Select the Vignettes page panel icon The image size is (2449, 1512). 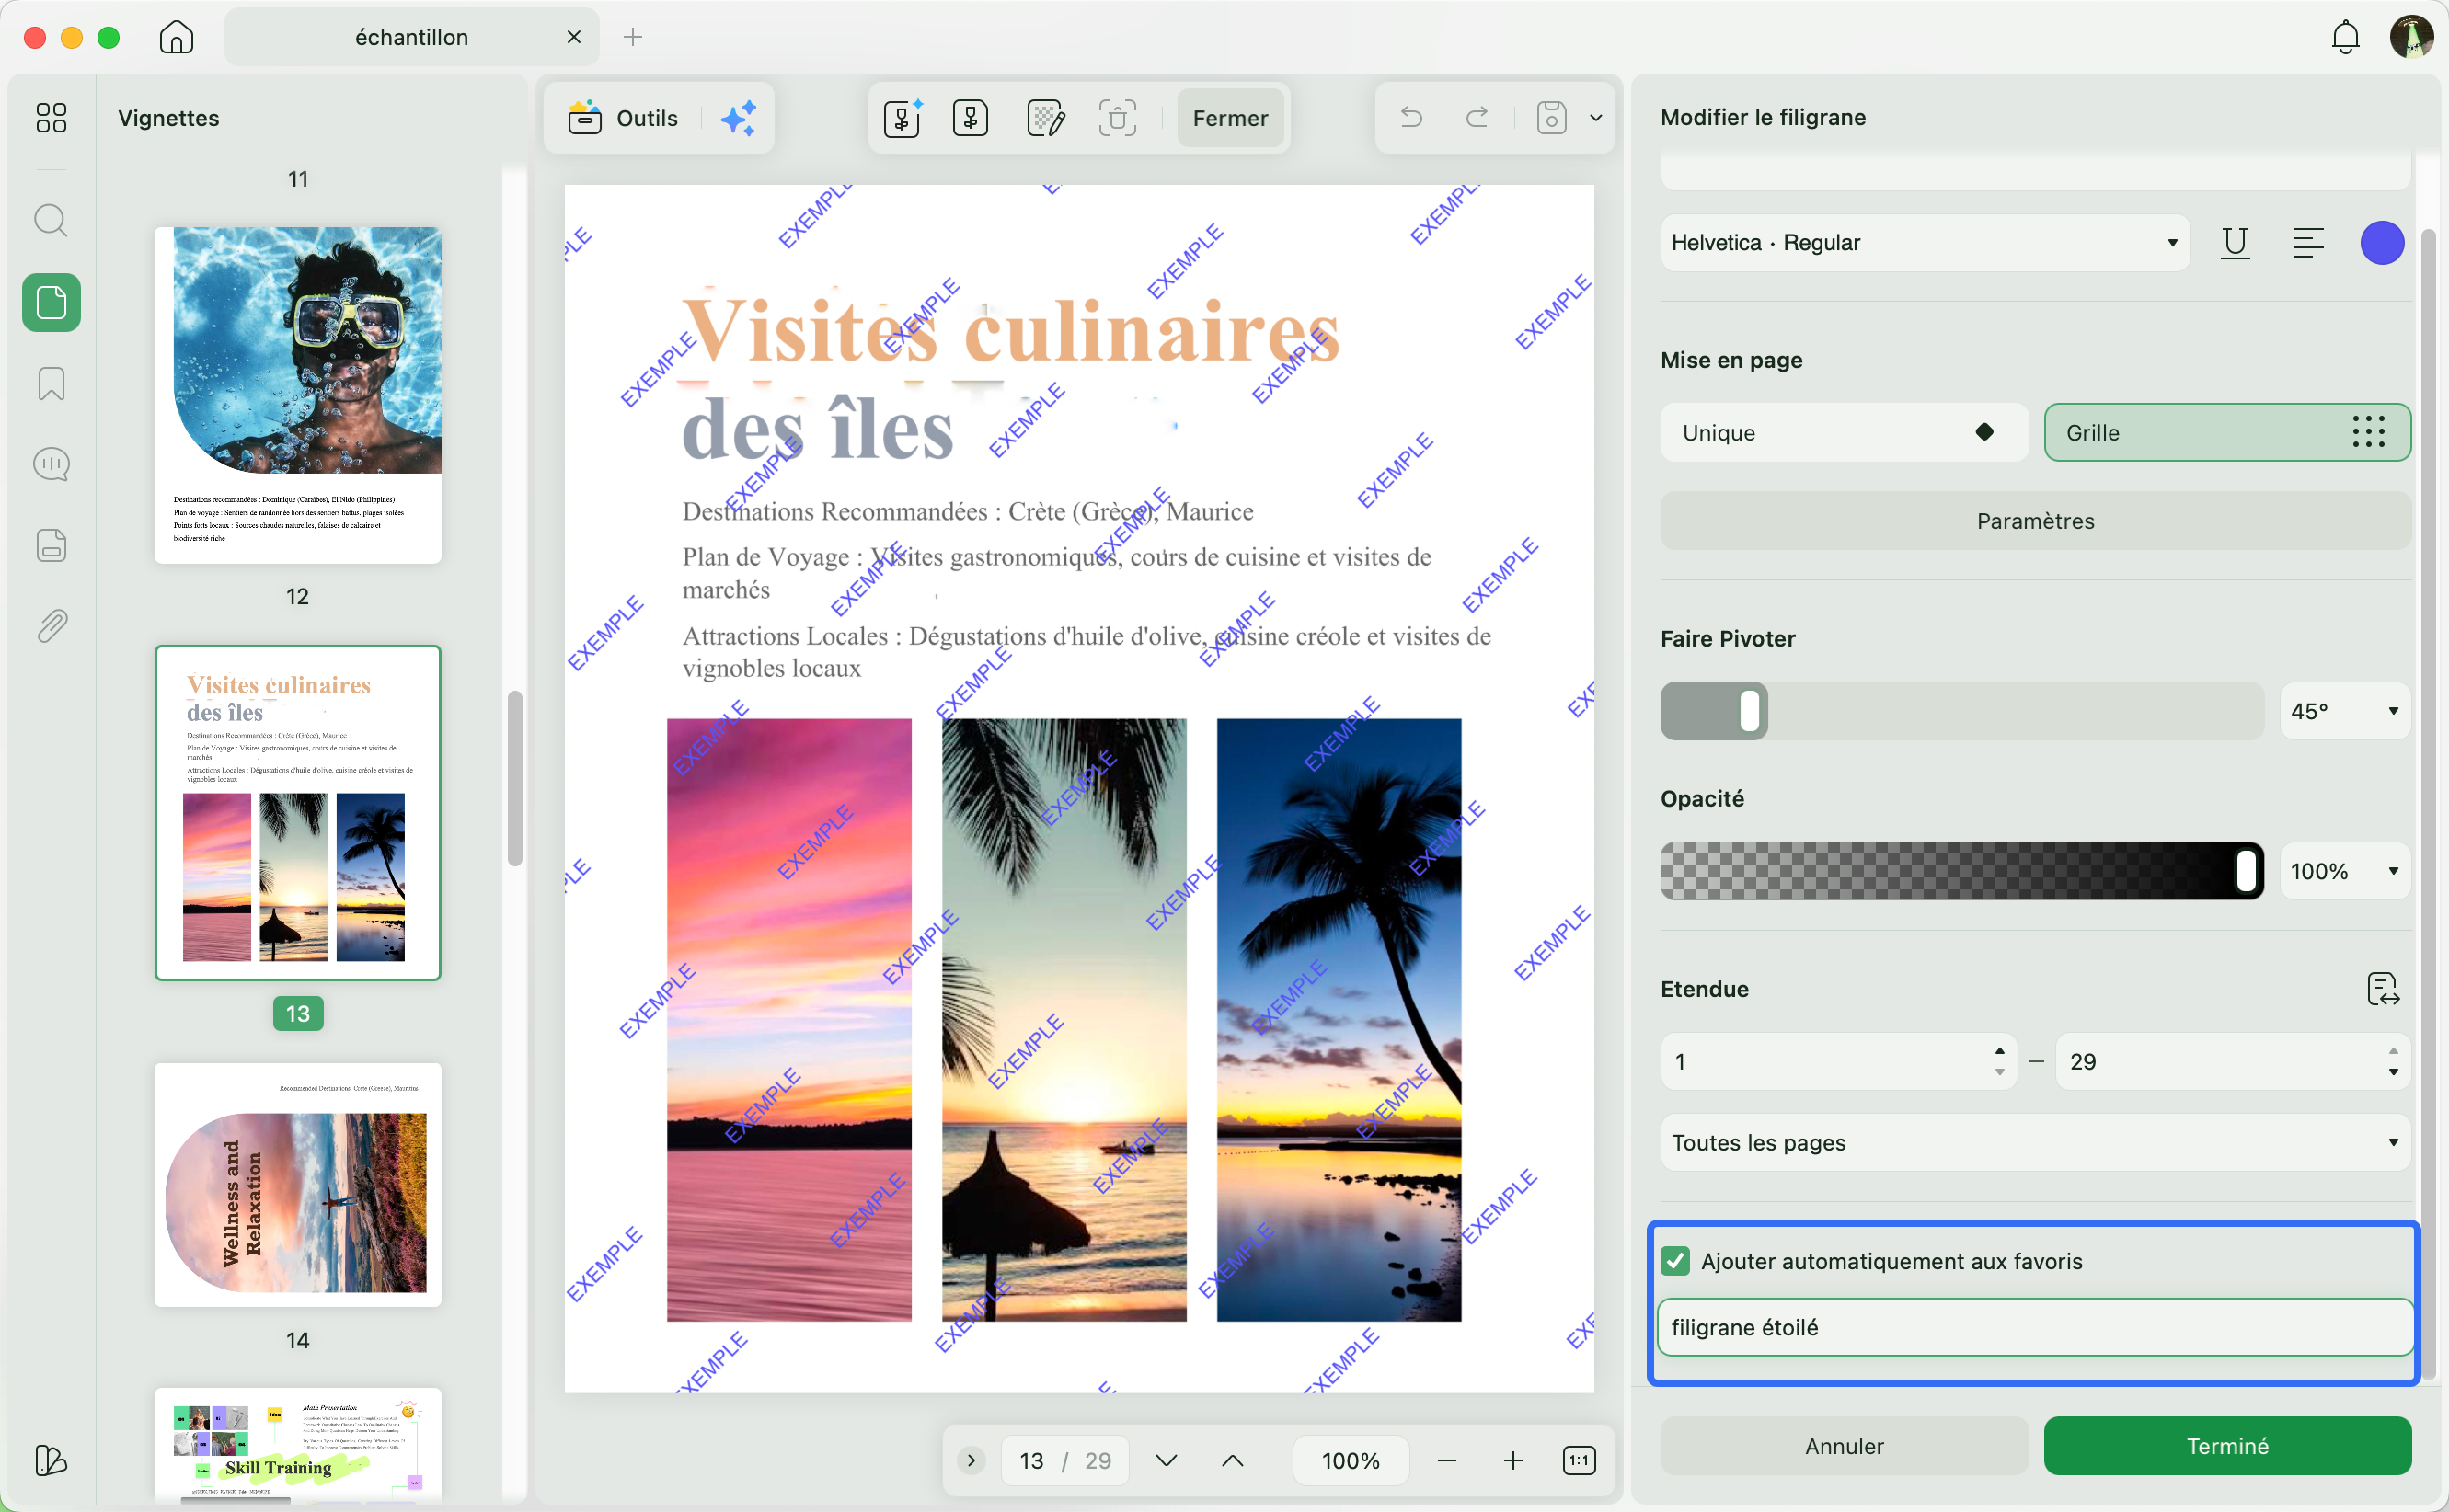click(x=51, y=302)
